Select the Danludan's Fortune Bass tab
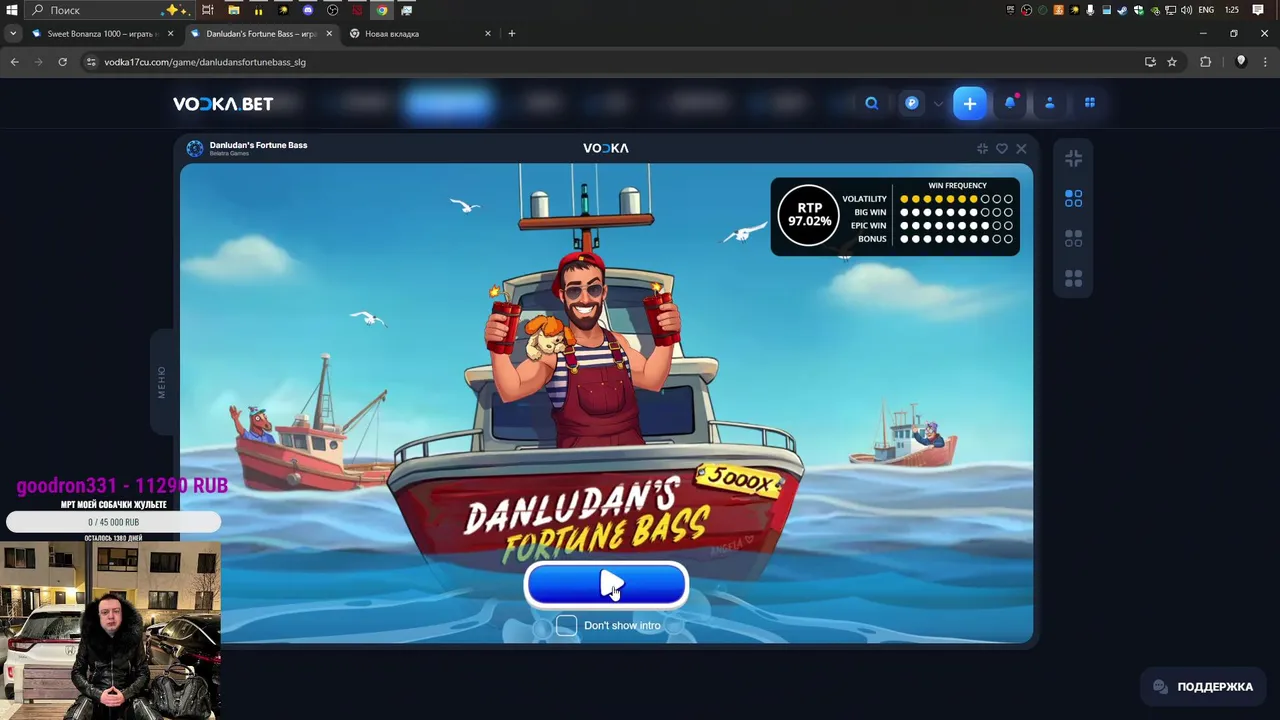Screen dimensions: 1280x720 [260, 33]
